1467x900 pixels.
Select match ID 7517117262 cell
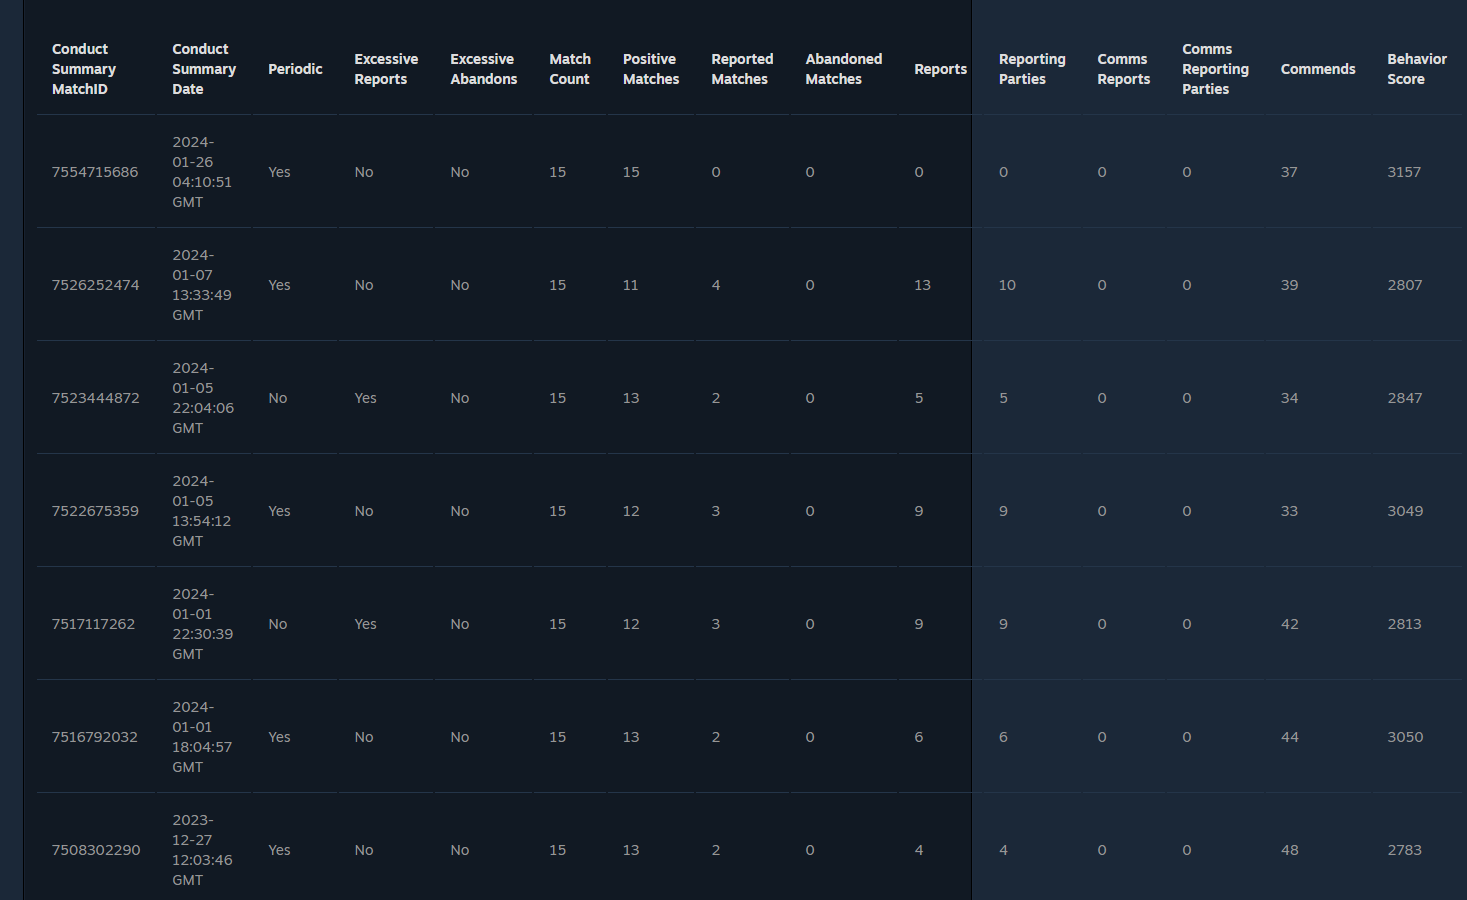[x=93, y=624]
